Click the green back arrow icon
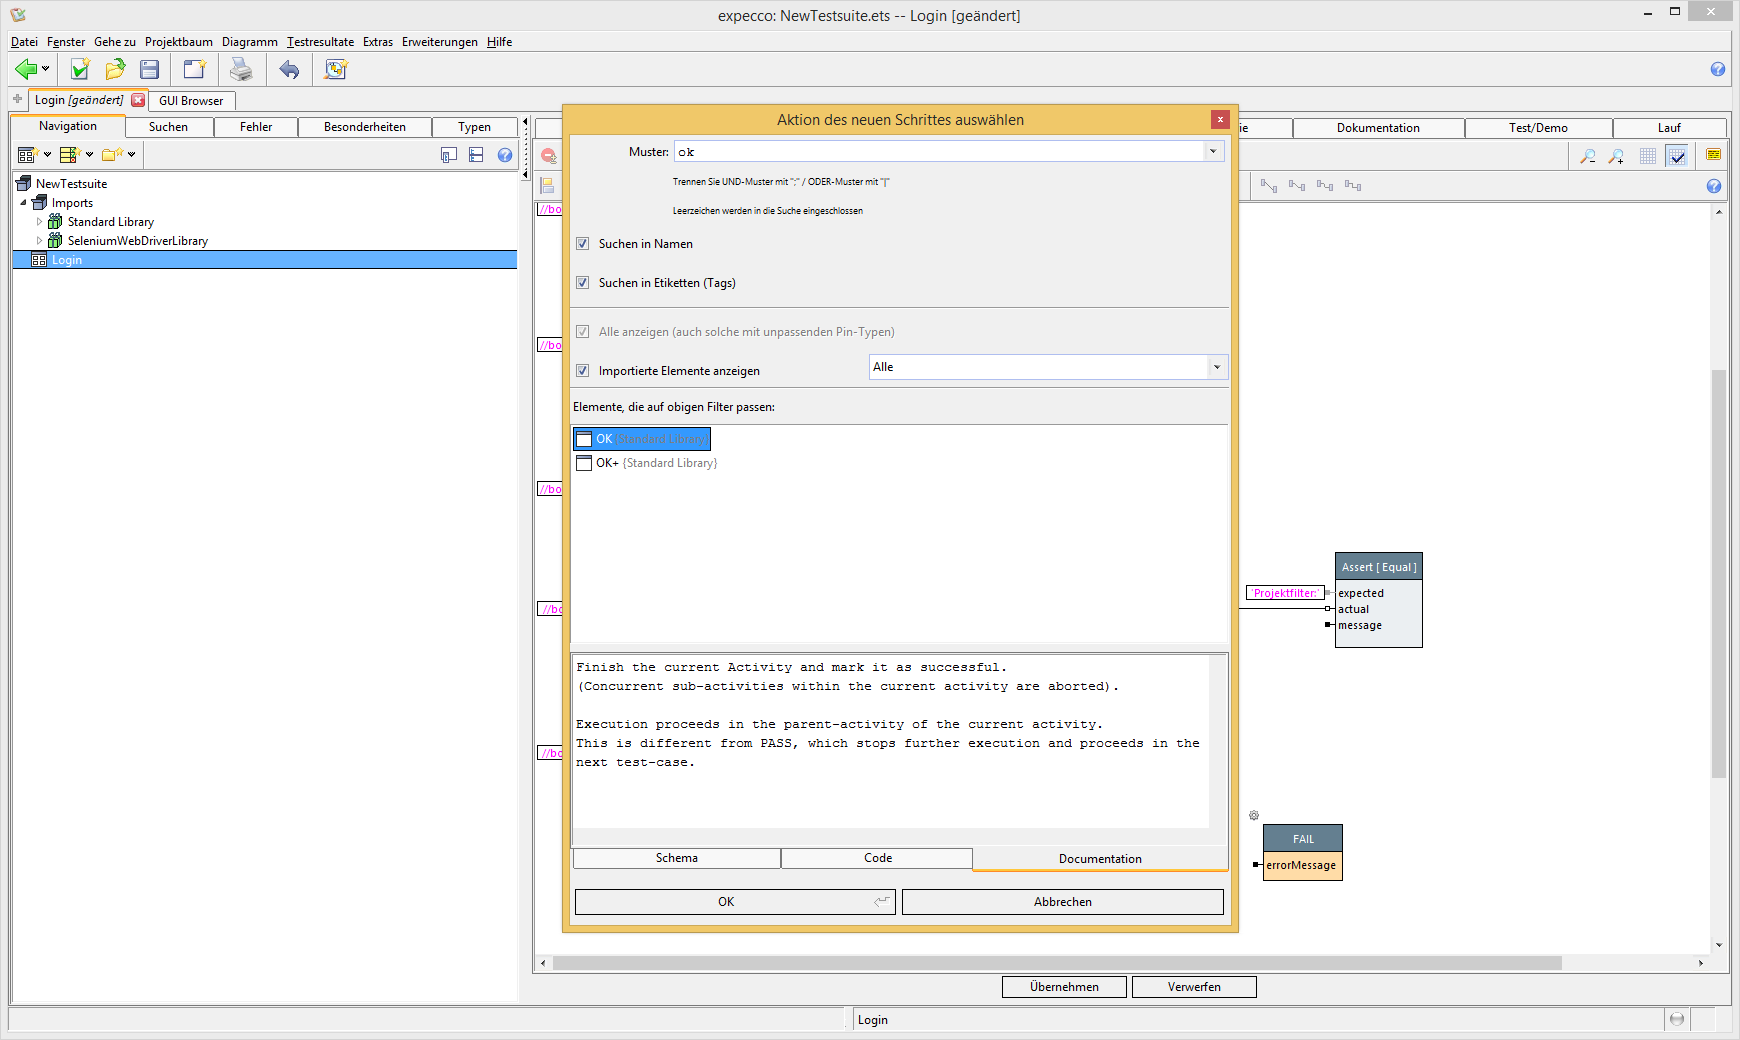 (26, 69)
